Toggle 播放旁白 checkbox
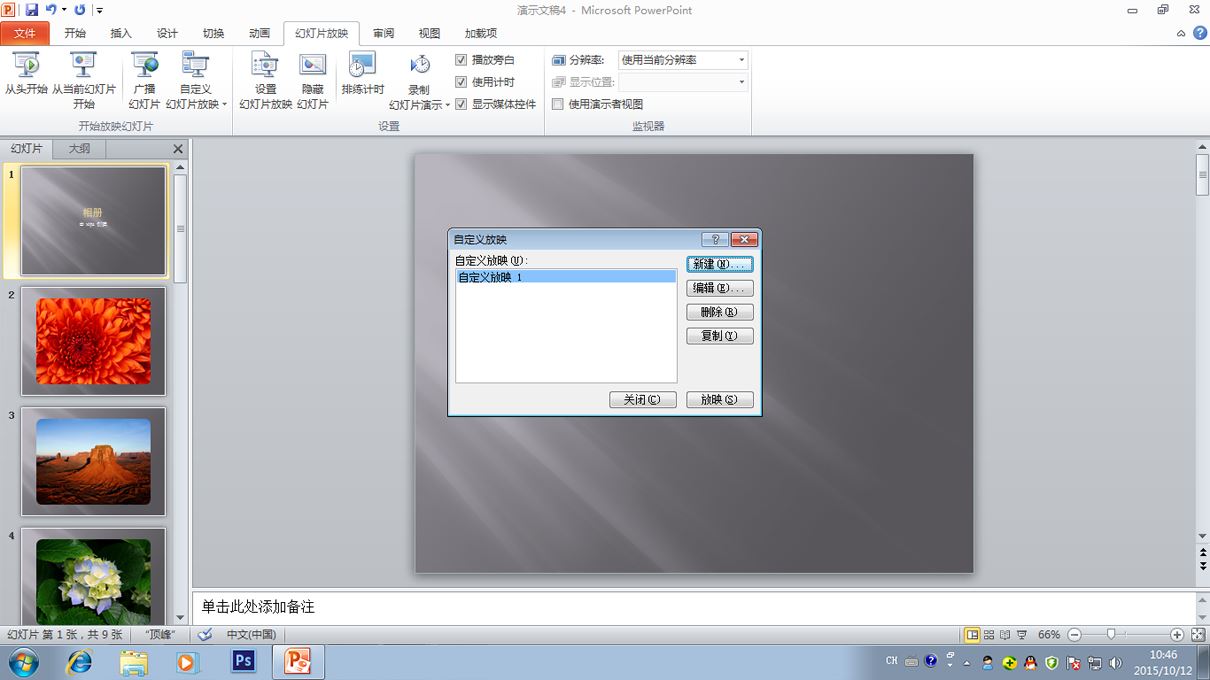Viewport: 1210px width, 680px height. click(x=461, y=60)
